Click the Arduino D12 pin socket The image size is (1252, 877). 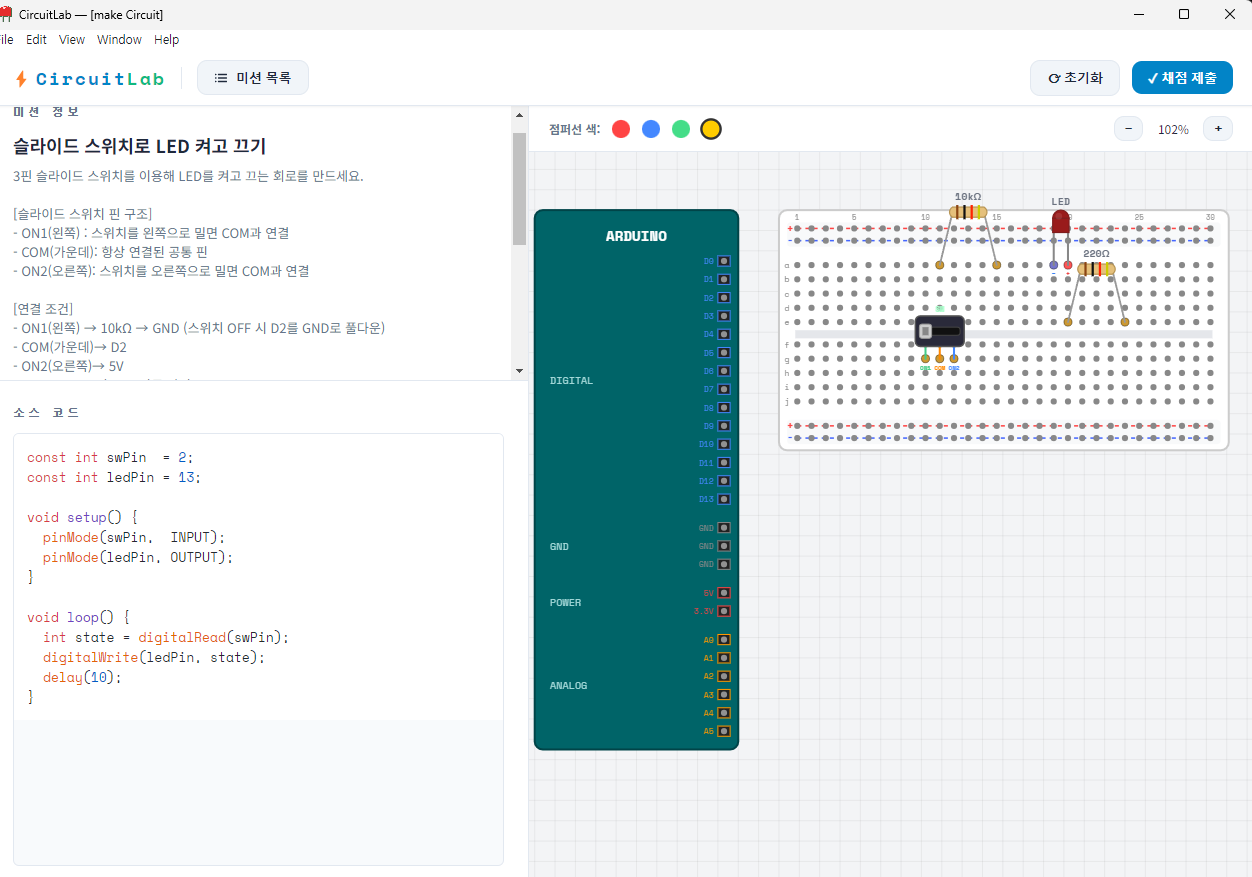coord(724,481)
